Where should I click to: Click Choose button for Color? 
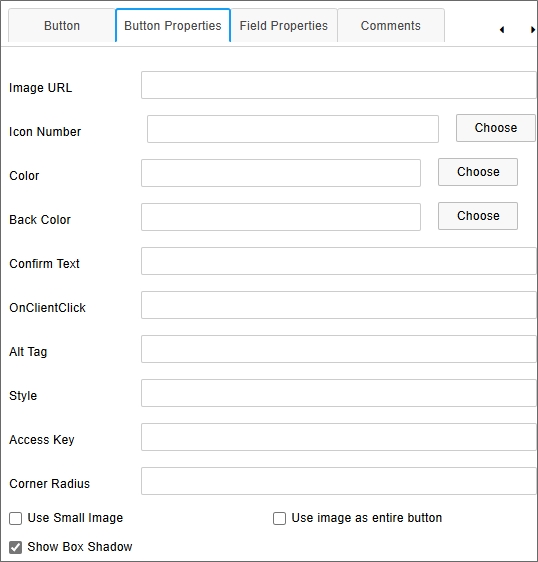coord(478,172)
